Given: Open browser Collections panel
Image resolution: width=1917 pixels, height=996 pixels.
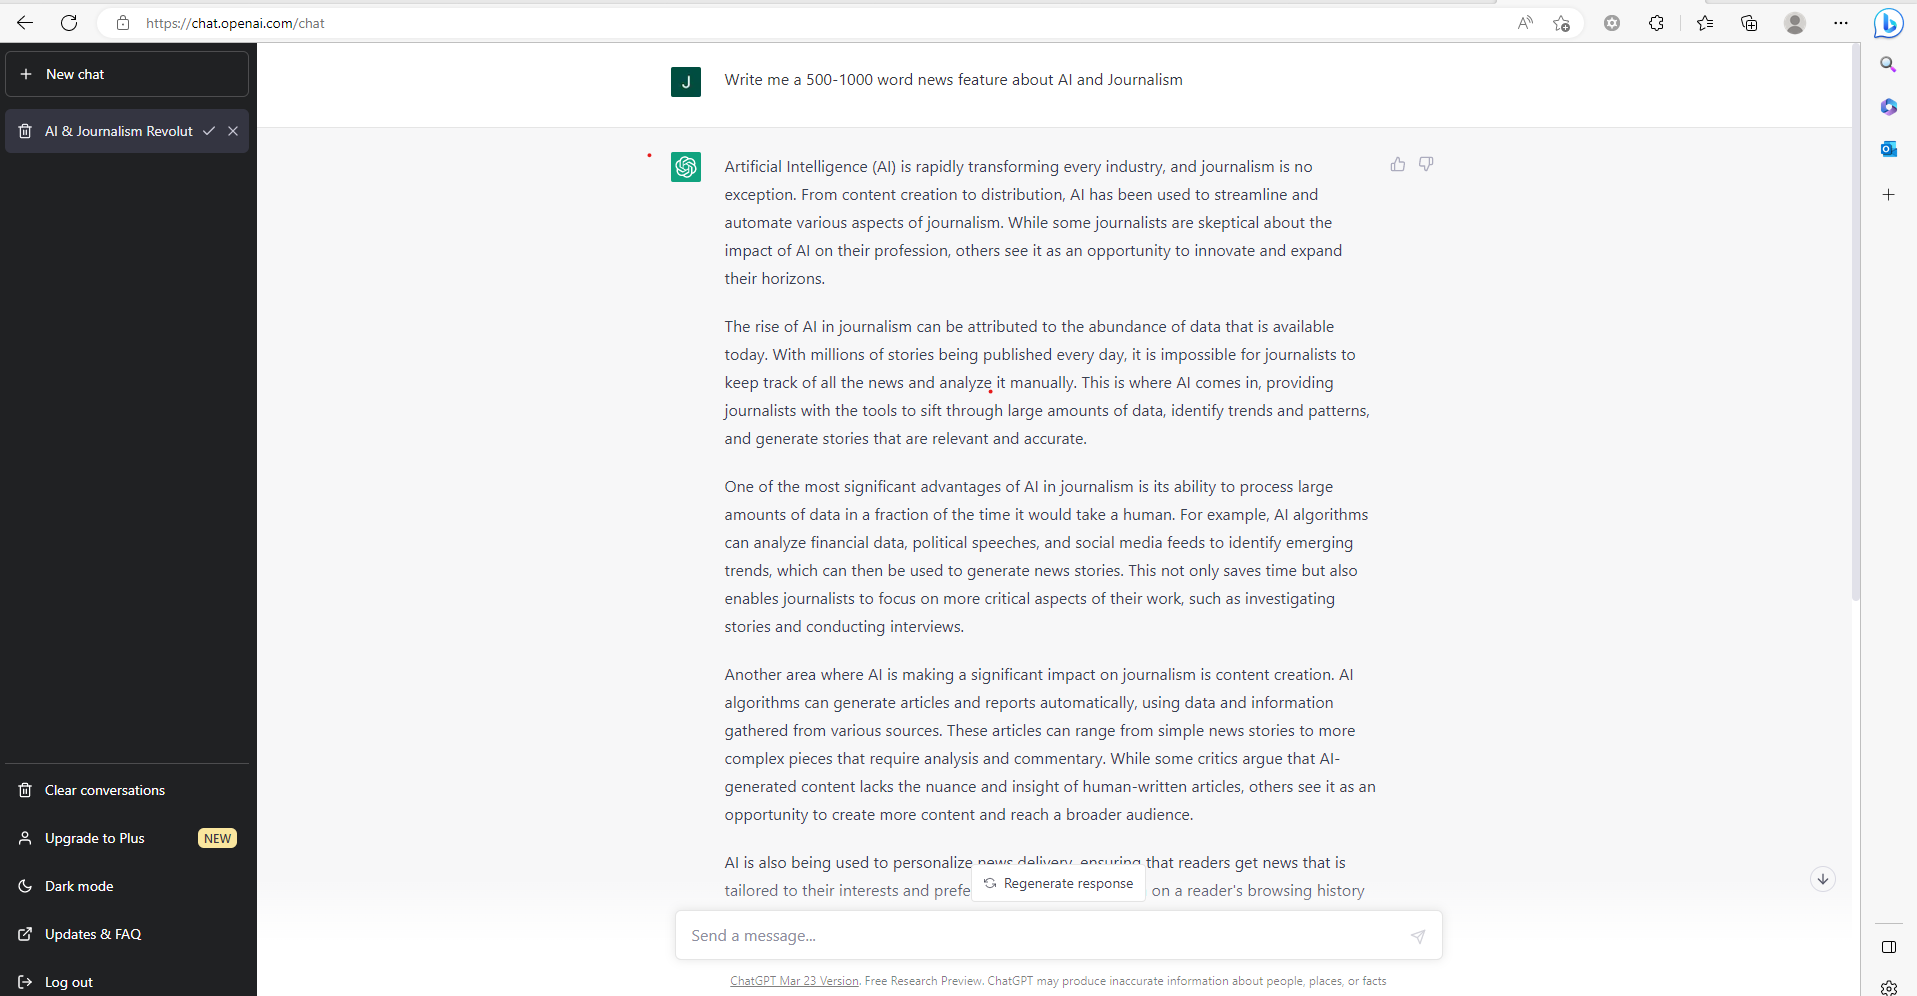Looking at the screenshot, I should [x=1749, y=23].
